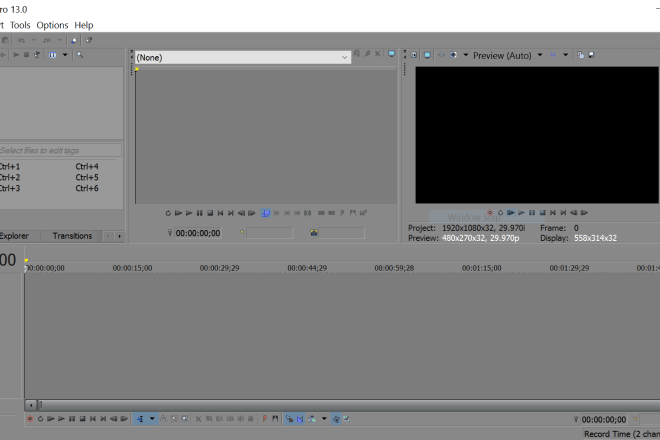Select the Envelope Edit tool
The height and width of the screenshot is (440, 660).
pyautogui.click(x=163, y=419)
